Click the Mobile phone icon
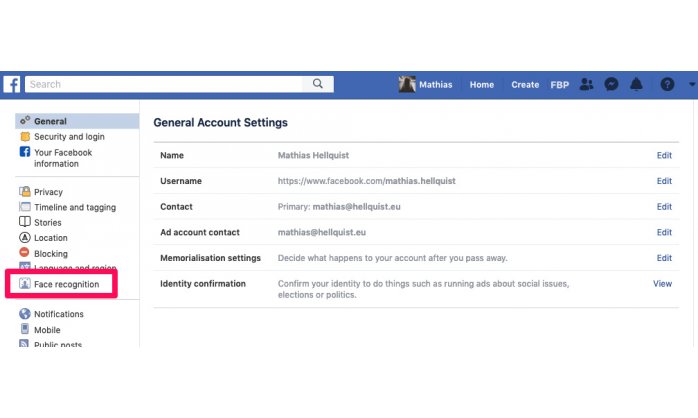The image size is (698, 418). click(25, 329)
